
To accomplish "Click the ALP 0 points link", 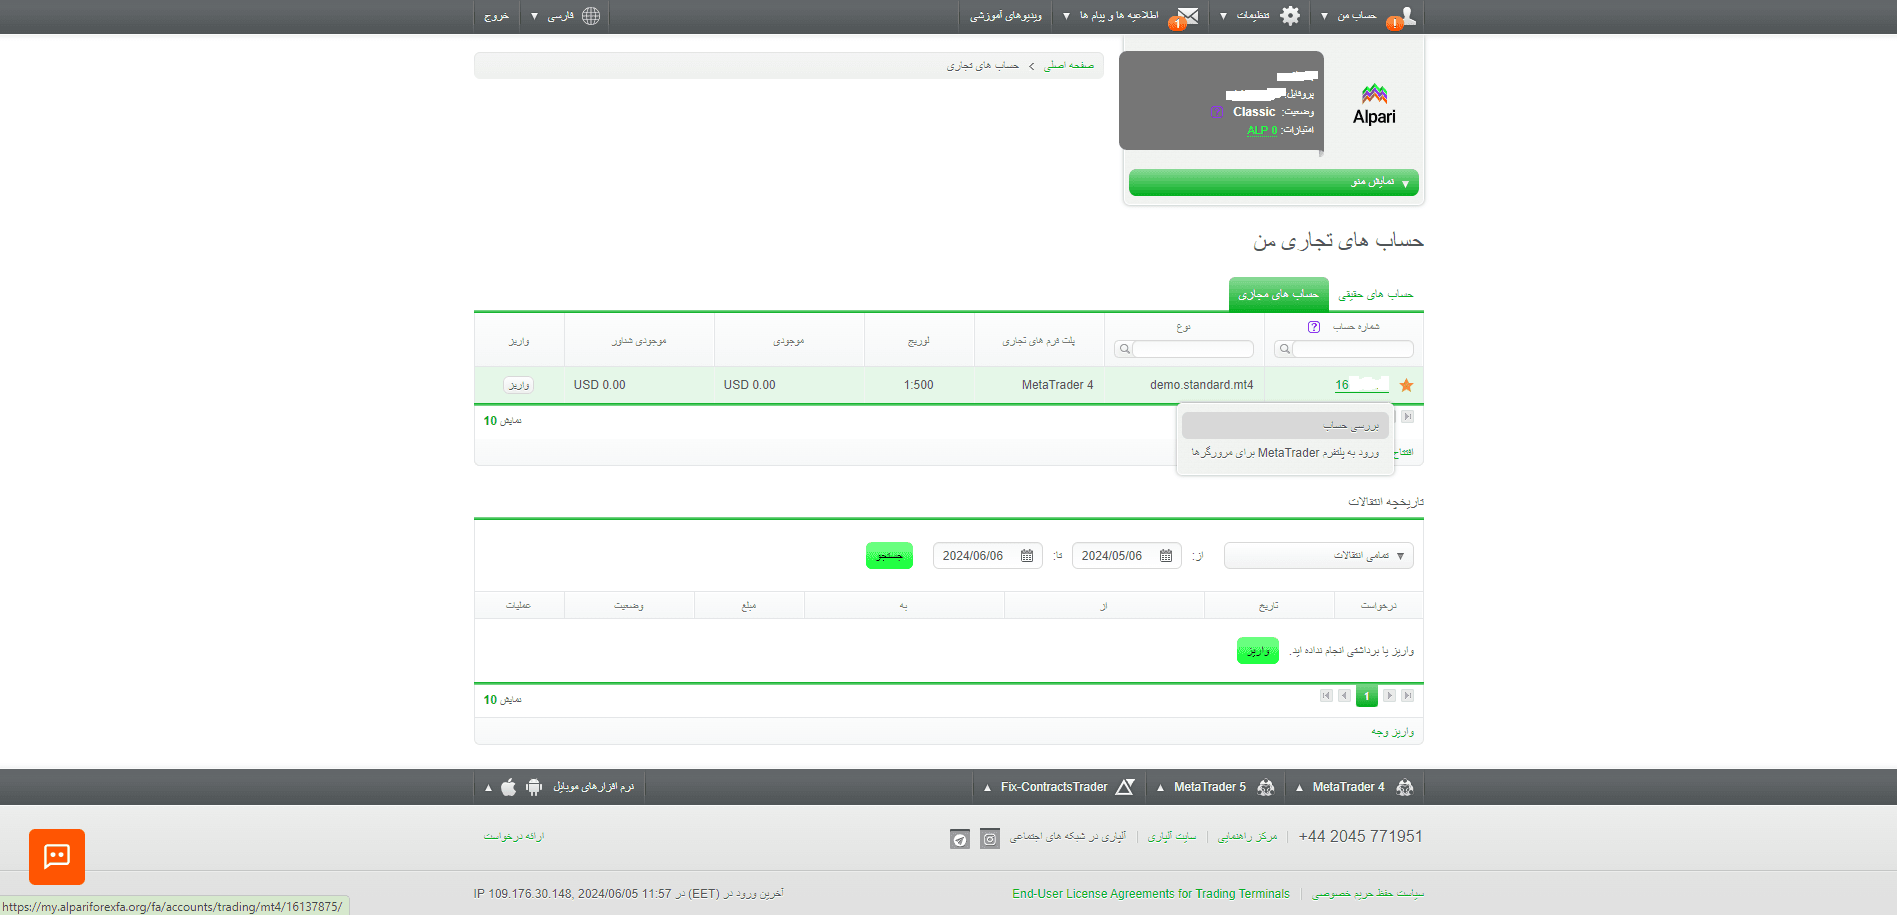I will pyautogui.click(x=1262, y=130).
